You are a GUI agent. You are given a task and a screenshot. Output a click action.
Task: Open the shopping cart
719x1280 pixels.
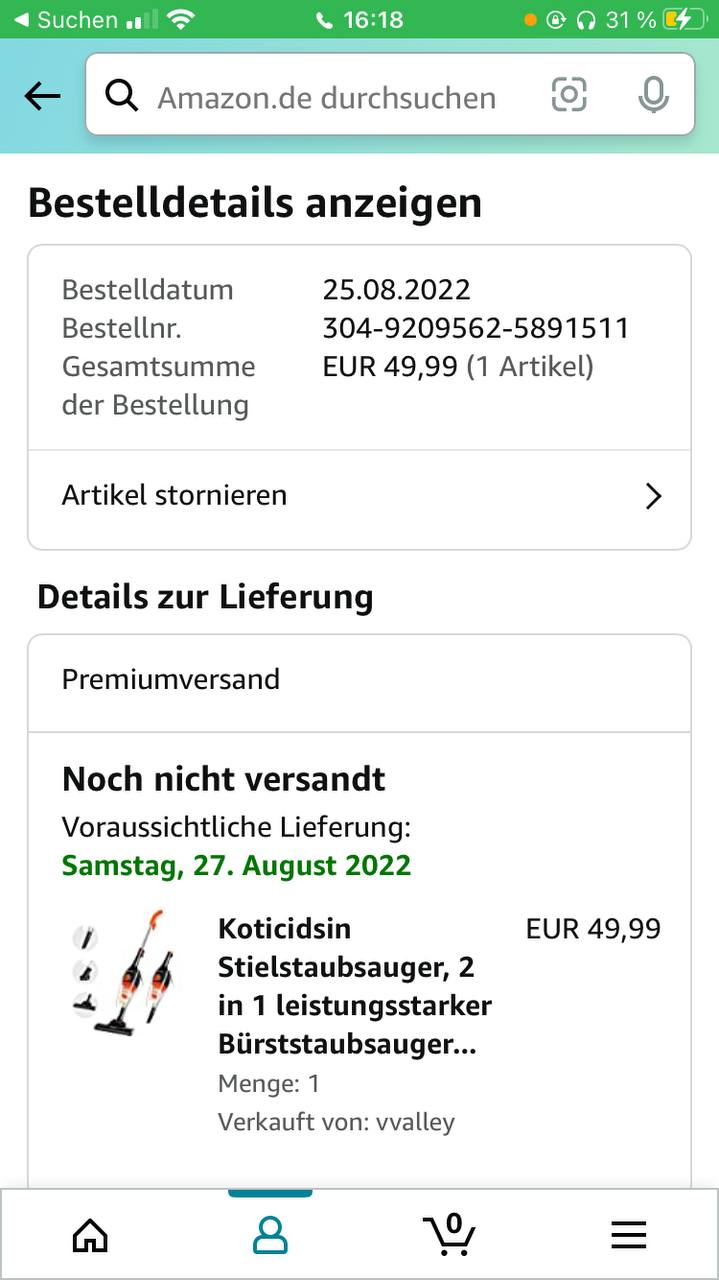coord(449,1234)
